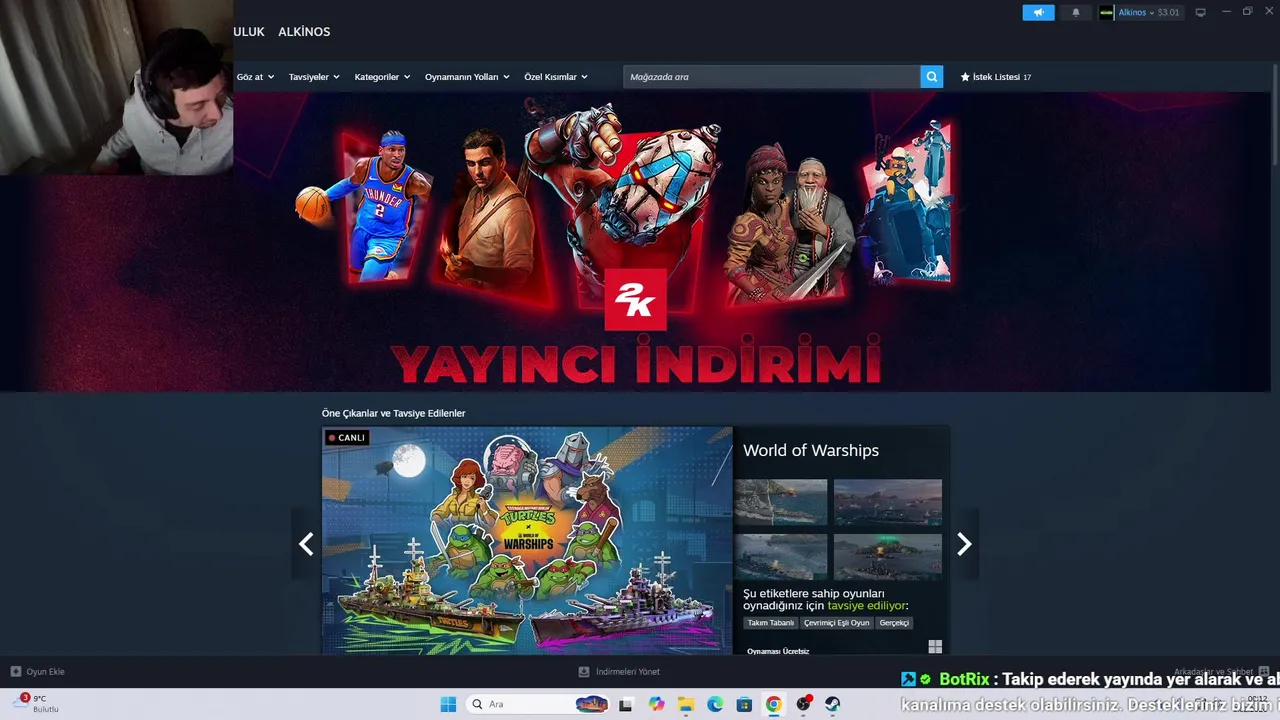This screenshot has height=720, width=1280.
Task: Open the World of Warships featured artwork
Action: pyautogui.click(x=527, y=541)
